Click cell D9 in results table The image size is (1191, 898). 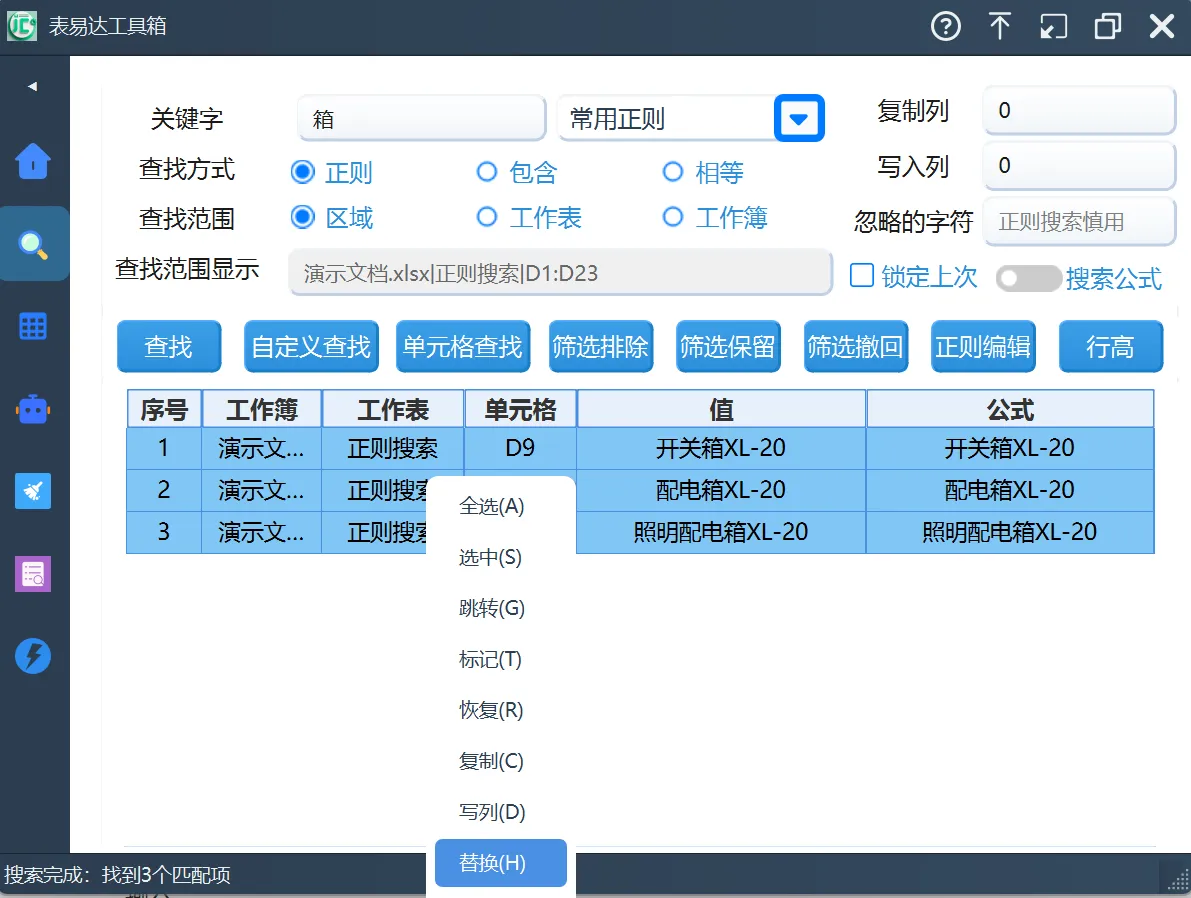(520, 448)
